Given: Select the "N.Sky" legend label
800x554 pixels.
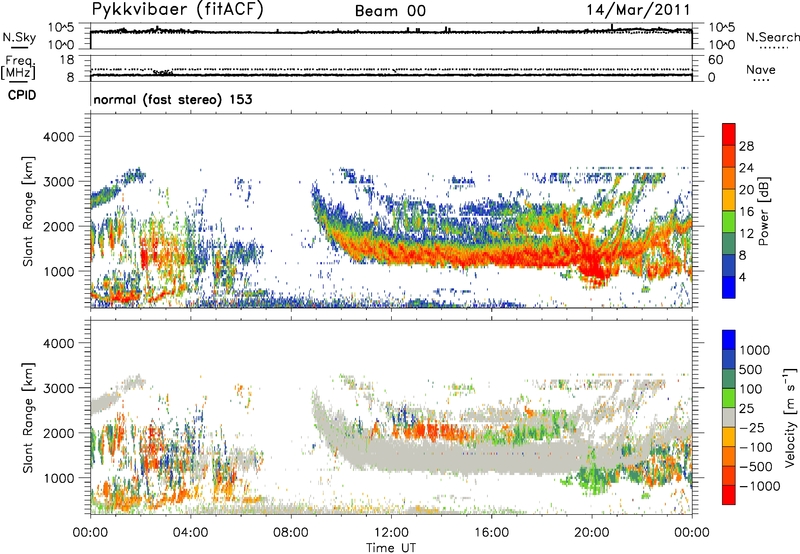Looking at the screenshot, I should 19,37.
